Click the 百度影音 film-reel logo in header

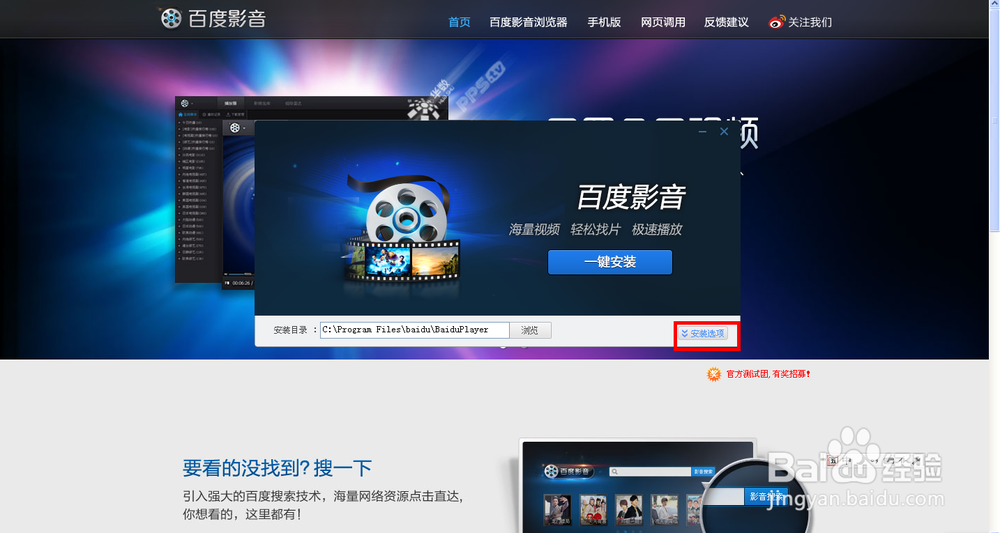(x=213, y=18)
